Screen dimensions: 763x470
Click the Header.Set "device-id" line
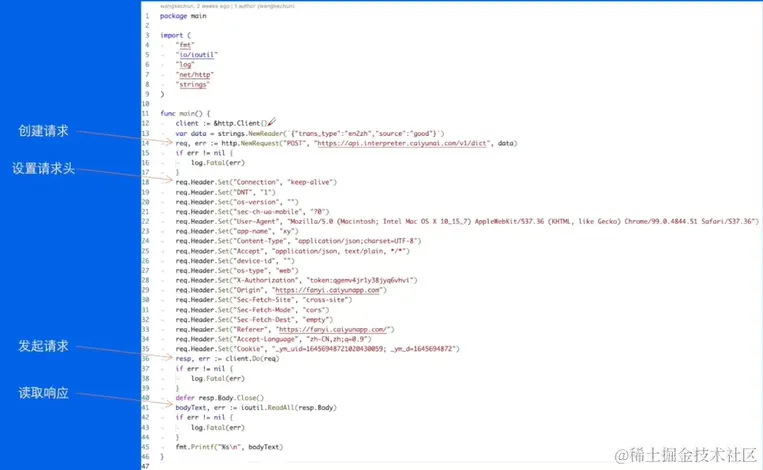click(x=235, y=261)
